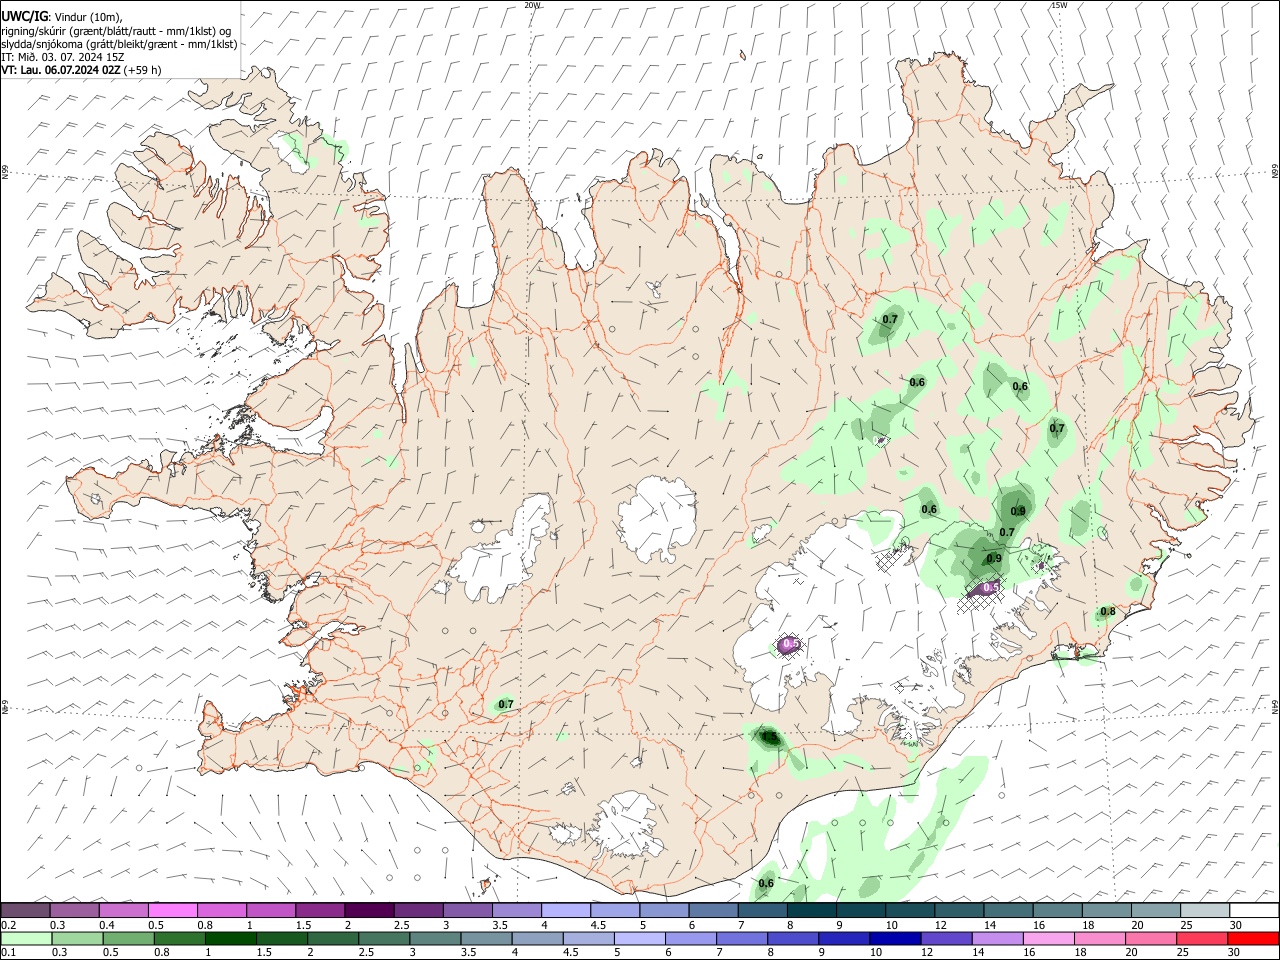Click the '20W' longitude label

532,5
